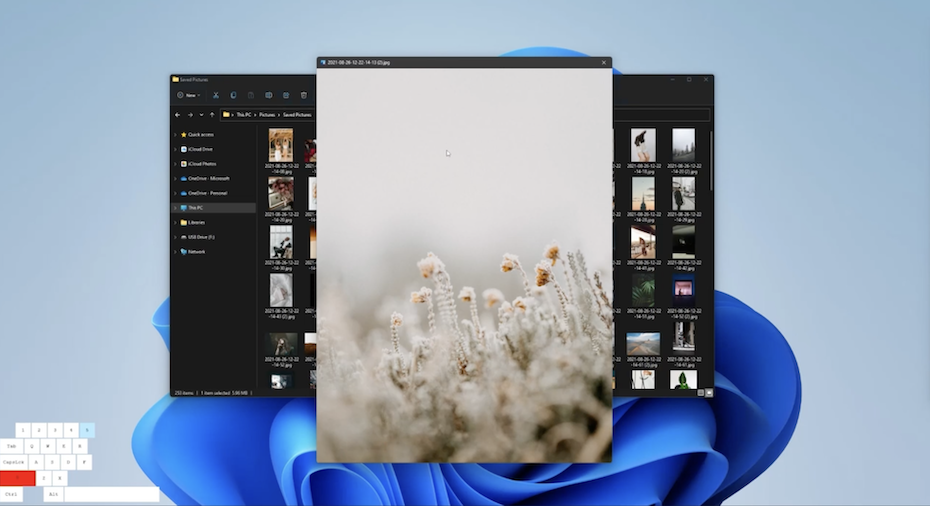Expand the Libraries tree node
The height and width of the screenshot is (506, 930).
pos(175,222)
